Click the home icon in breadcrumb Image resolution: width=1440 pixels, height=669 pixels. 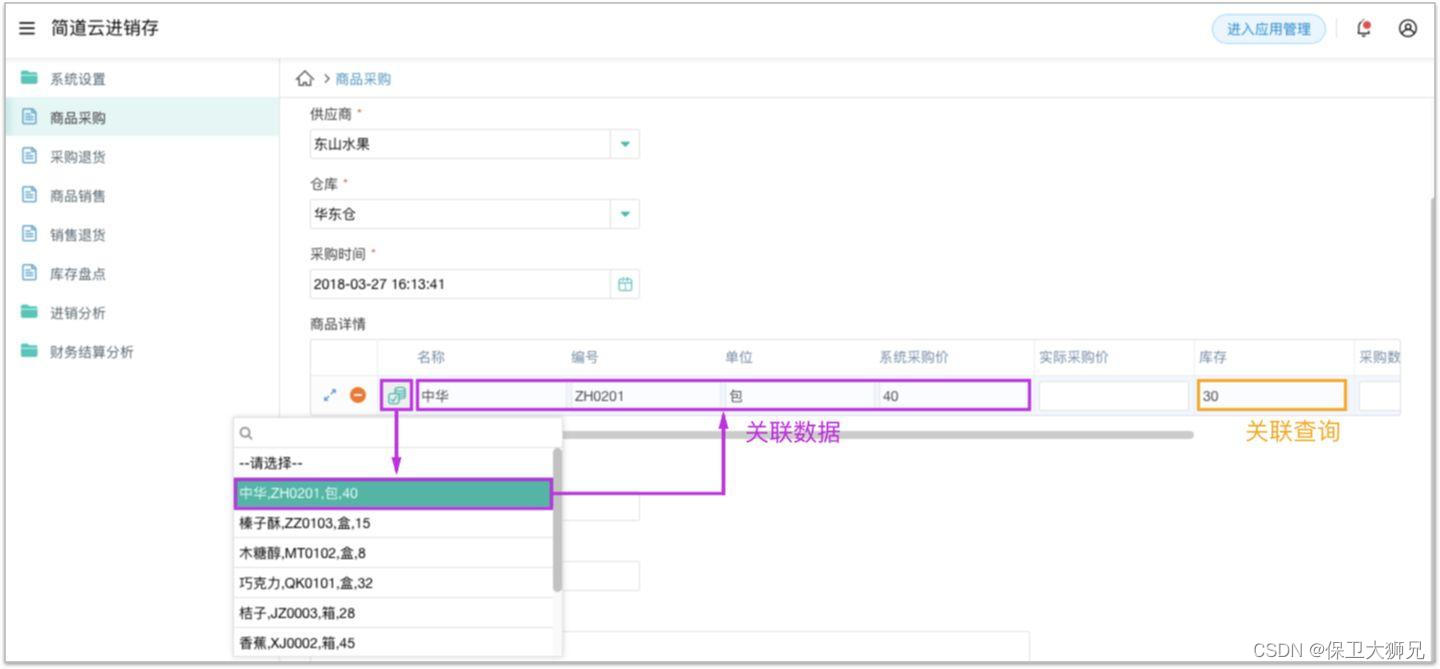coord(305,78)
